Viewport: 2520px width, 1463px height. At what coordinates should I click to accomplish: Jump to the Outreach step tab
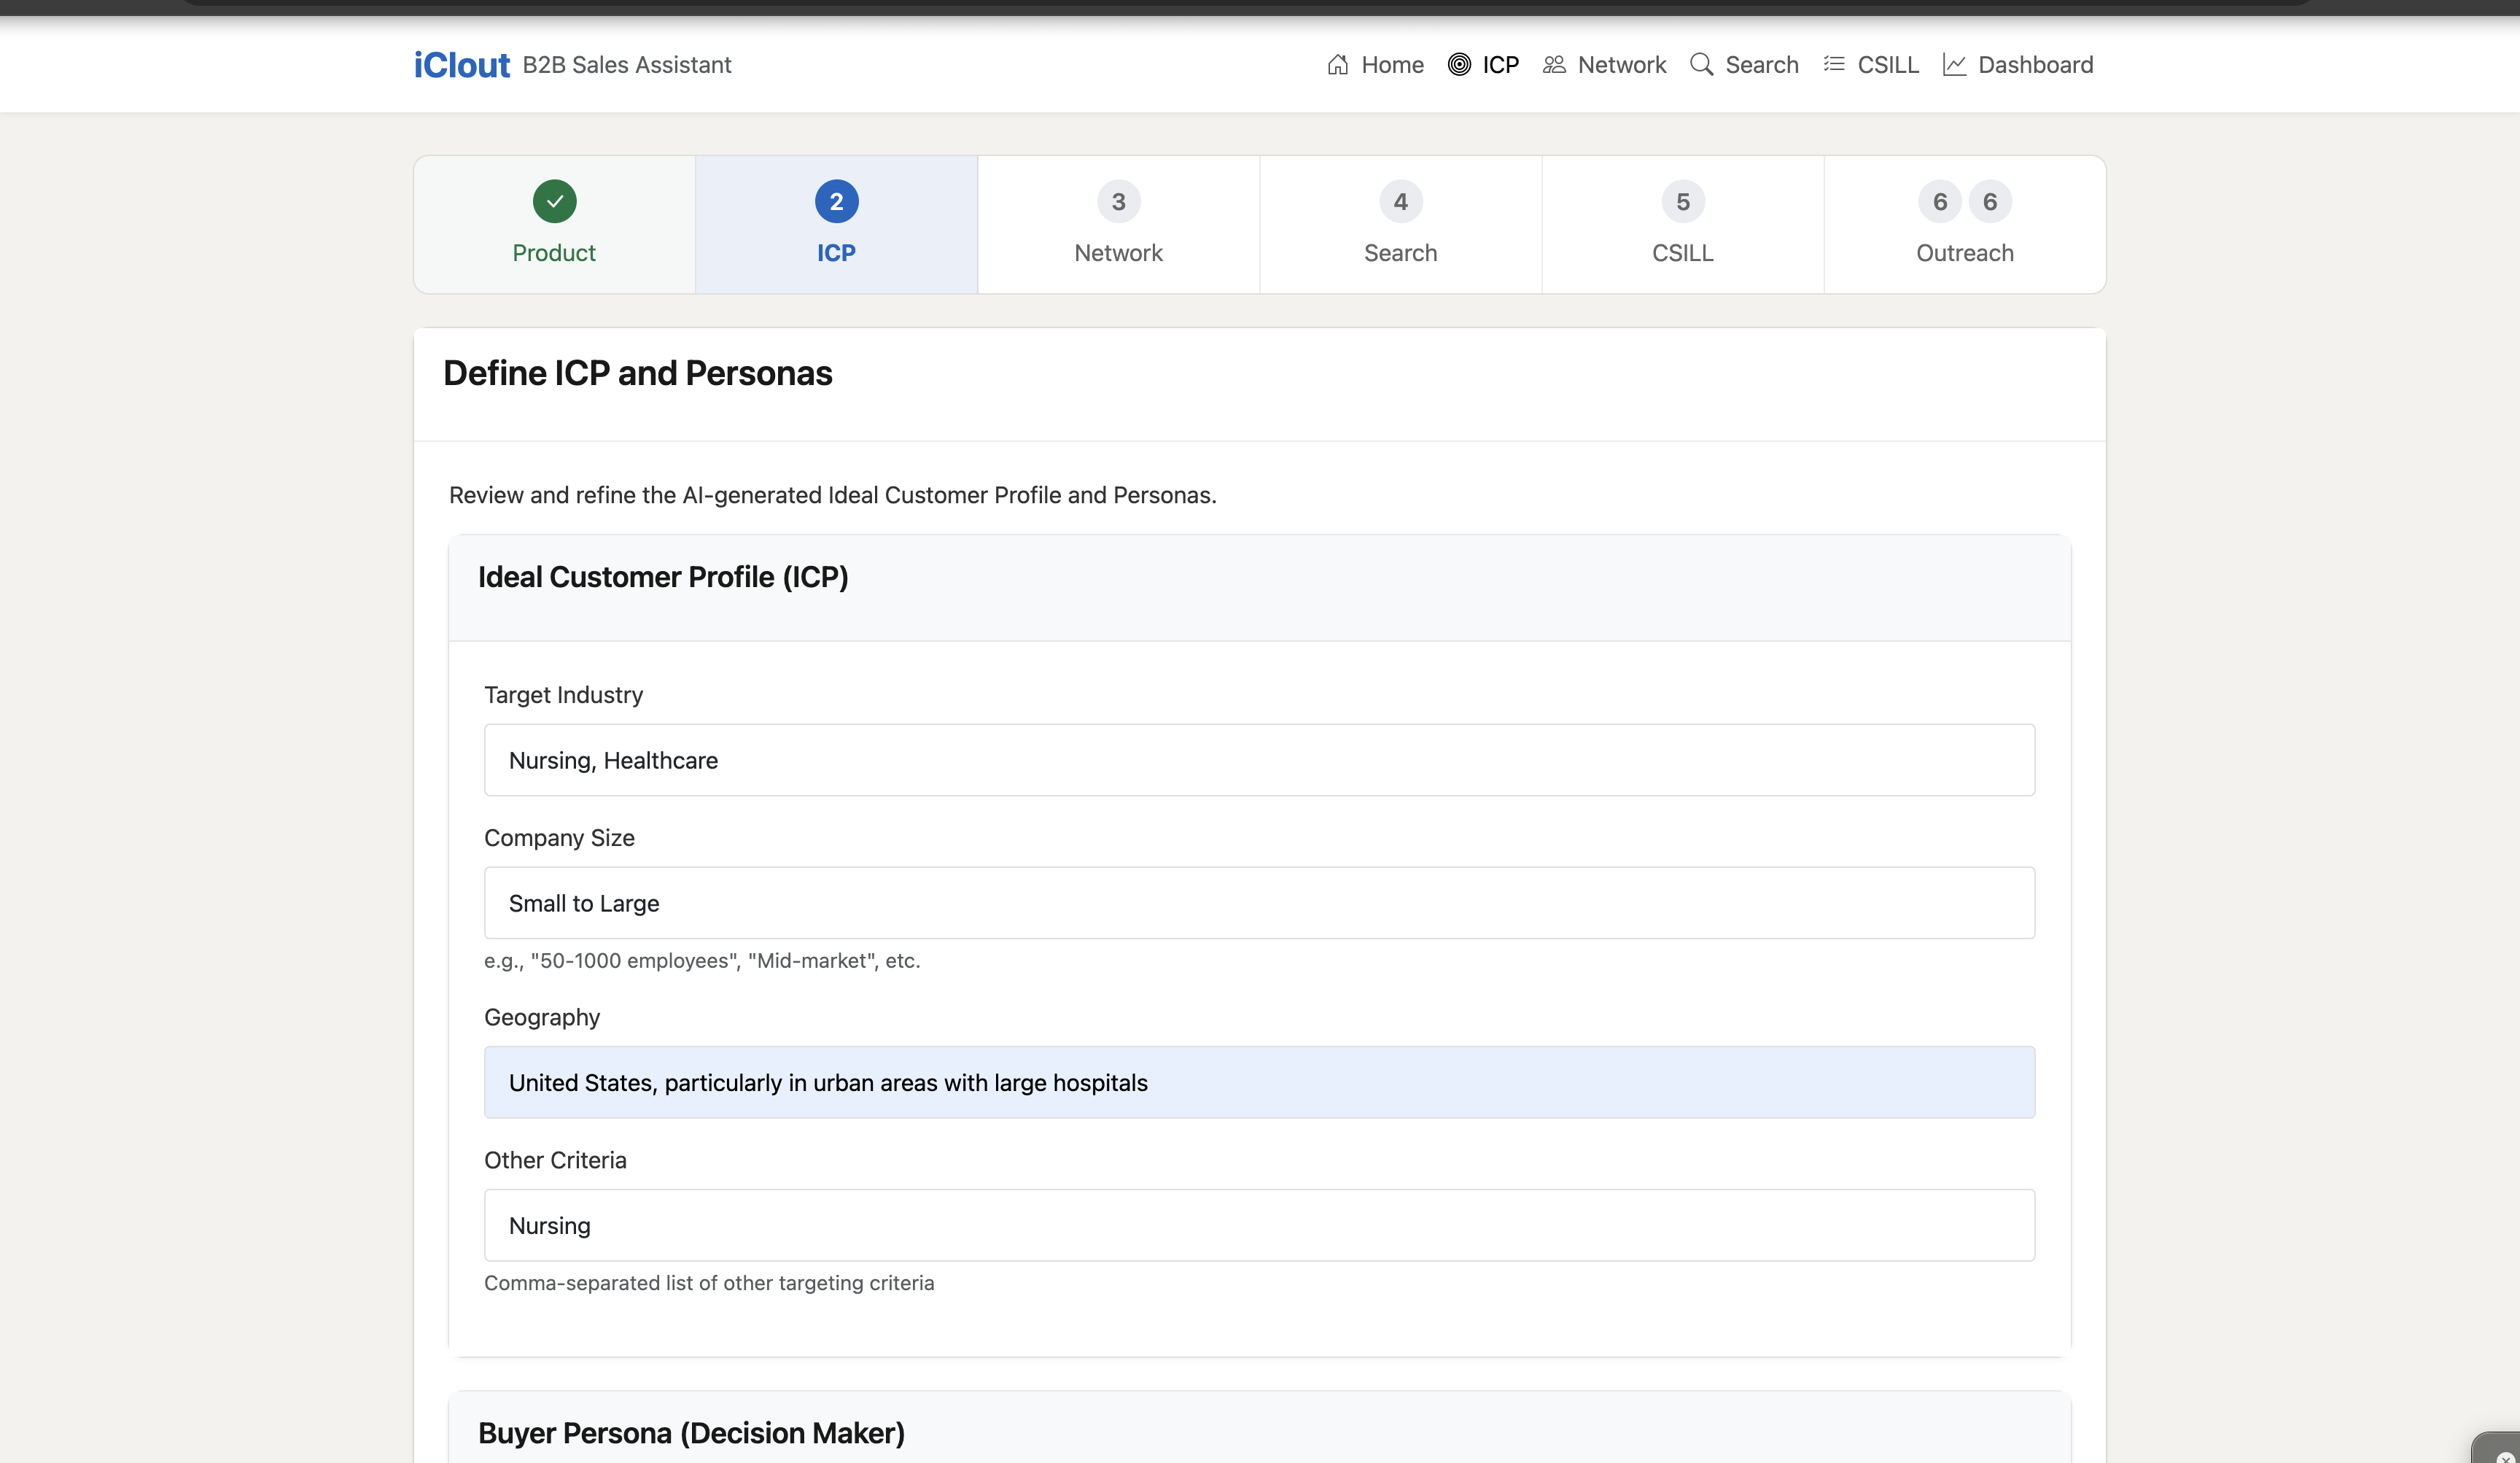(1964, 225)
